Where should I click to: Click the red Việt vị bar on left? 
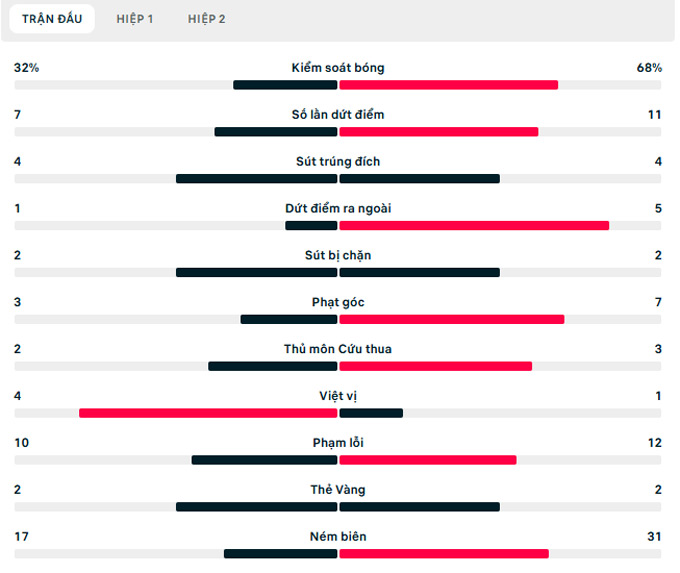[208, 413]
